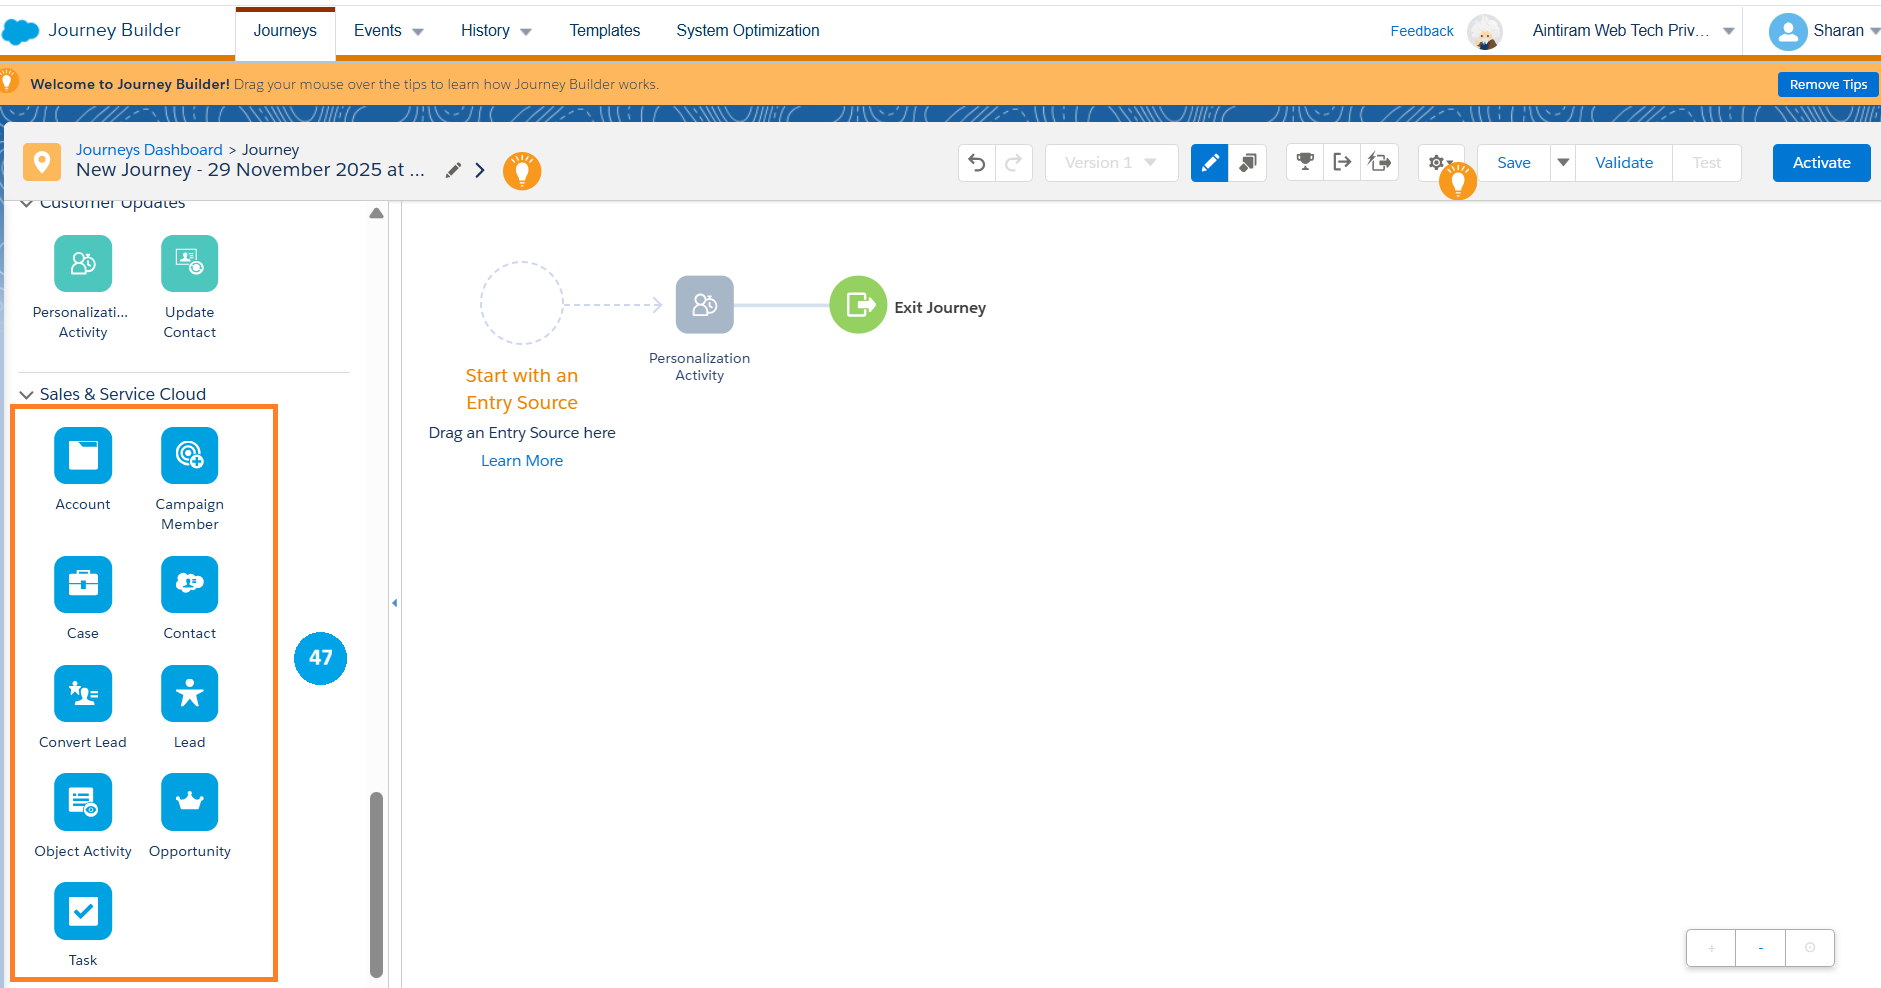Click the Update Contact activity icon

point(189,264)
